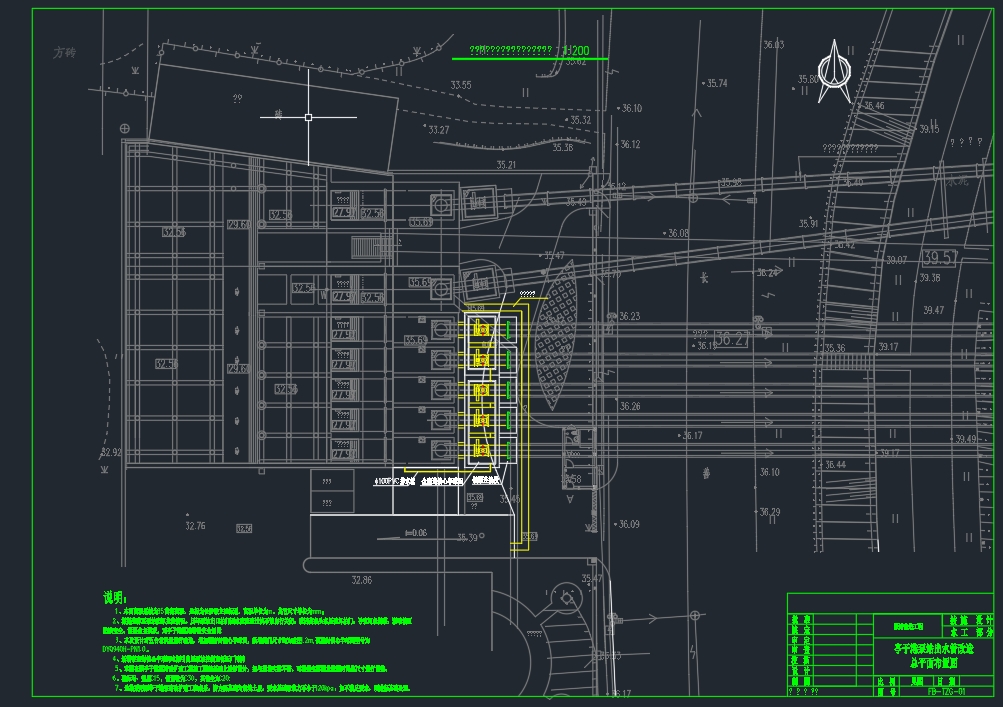This screenshot has height=707, width=1003.
Task: Click the crosshair cursor pickbox
Action: point(308,117)
